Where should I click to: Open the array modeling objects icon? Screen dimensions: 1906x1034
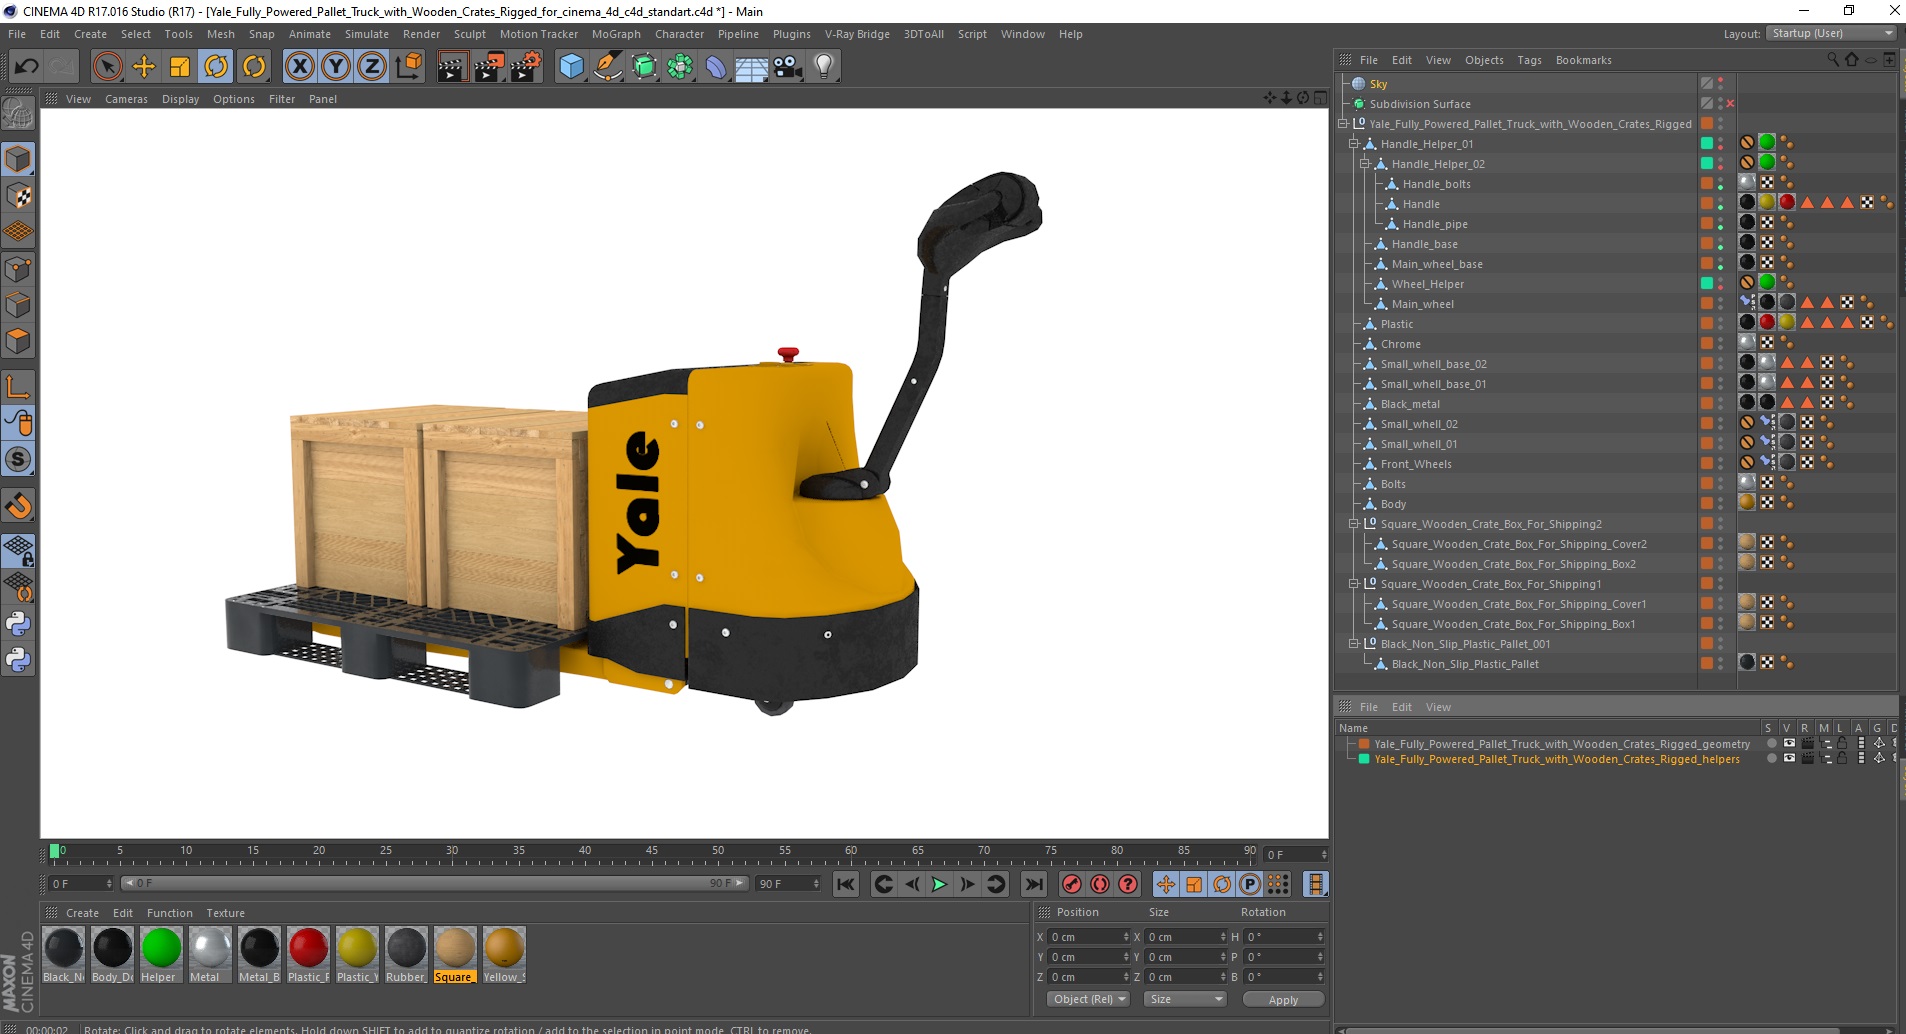click(680, 66)
